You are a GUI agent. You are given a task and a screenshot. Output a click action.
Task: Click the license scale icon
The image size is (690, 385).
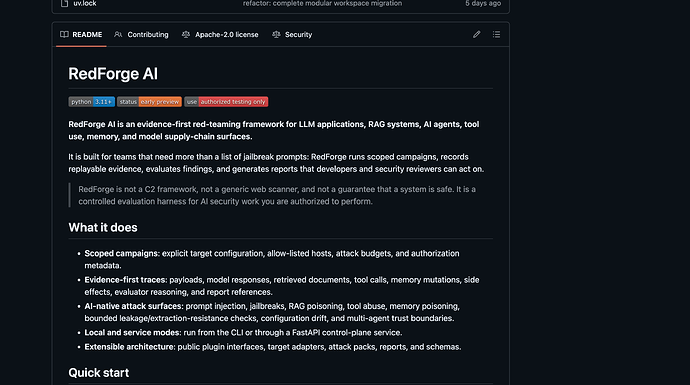point(186,34)
